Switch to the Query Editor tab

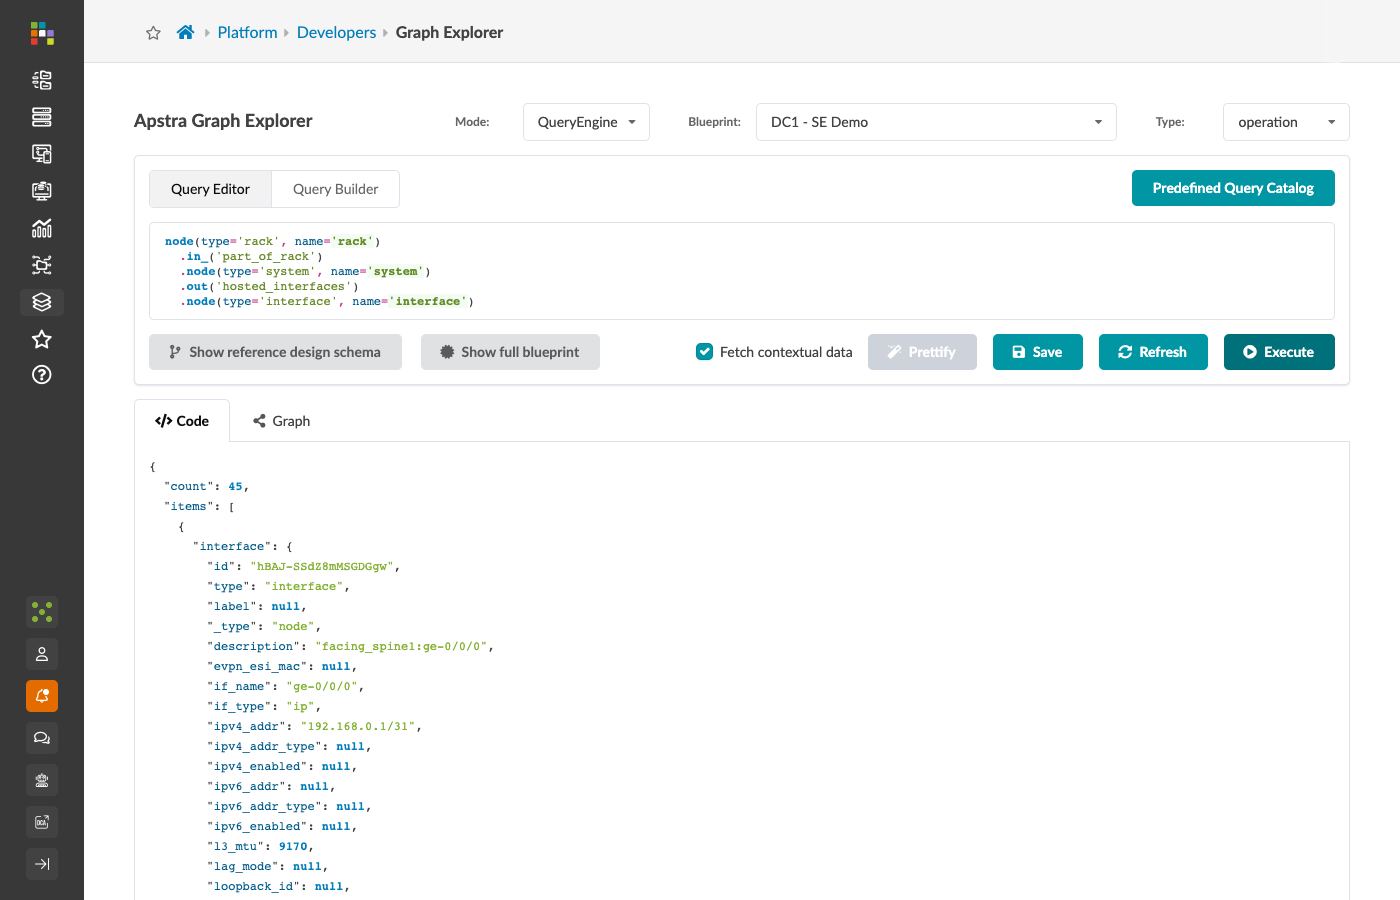[210, 189]
